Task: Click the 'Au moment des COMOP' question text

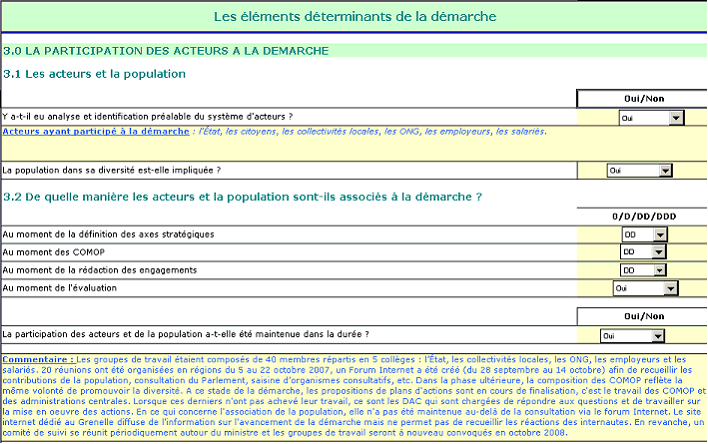Action: click(x=54, y=252)
